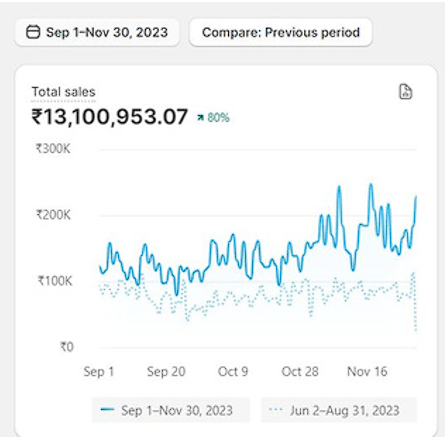Open the Compare: Previous period selector

[x=281, y=32]
